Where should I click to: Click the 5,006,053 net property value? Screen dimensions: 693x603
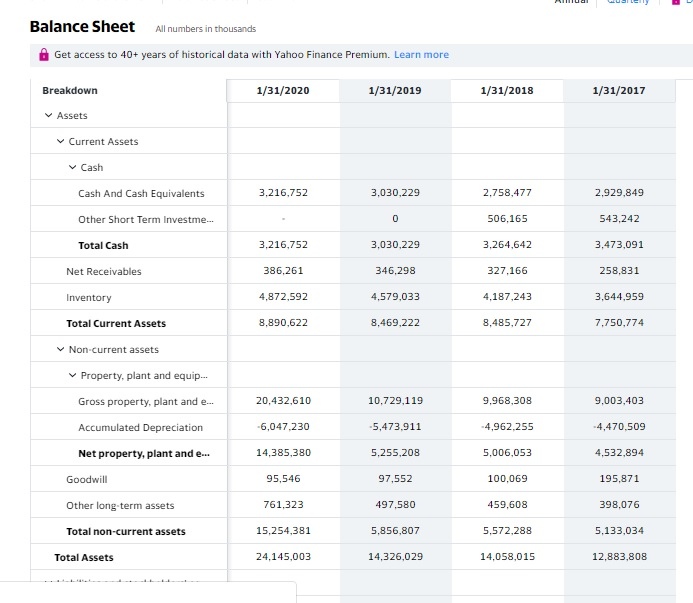click(x=507, y=453)
